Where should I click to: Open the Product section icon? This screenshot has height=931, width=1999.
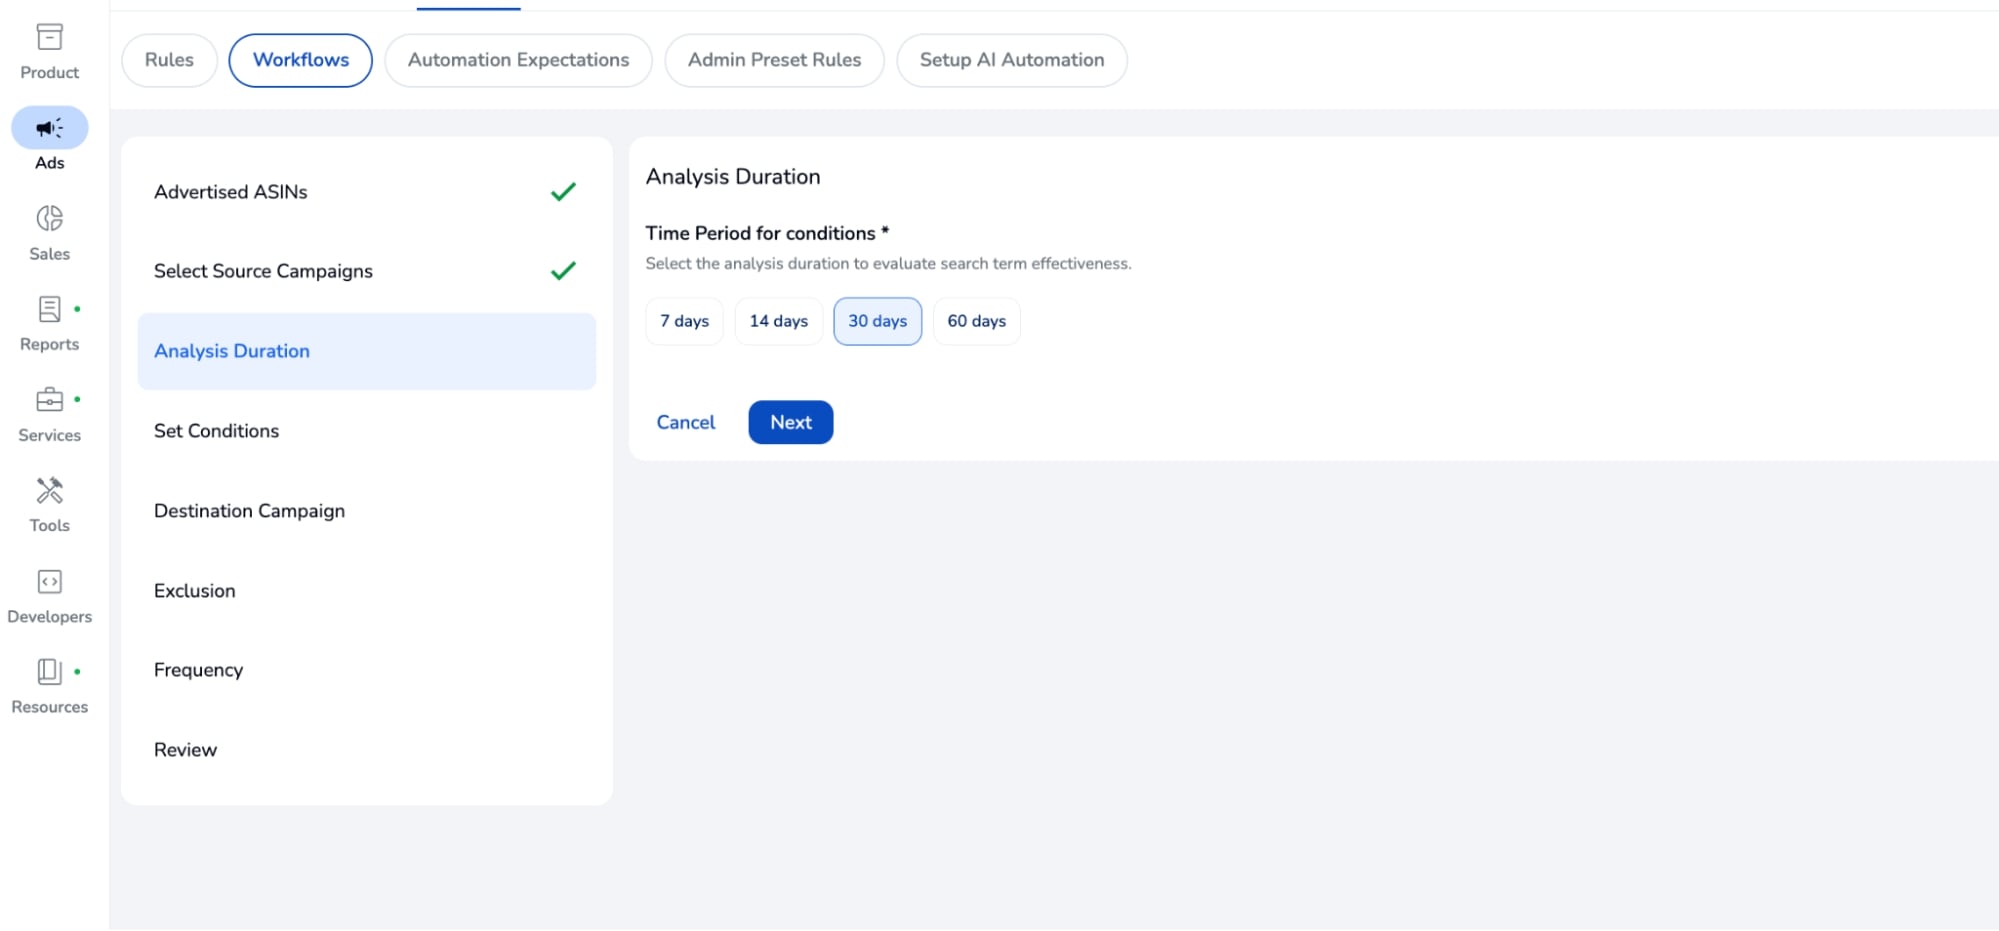tap(49, 37)
